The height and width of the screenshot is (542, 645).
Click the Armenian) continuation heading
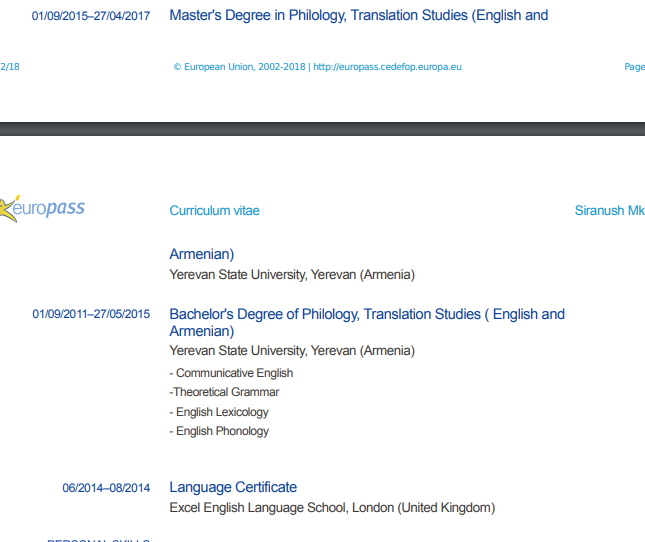pyautogui.click(x=202, y=254)
